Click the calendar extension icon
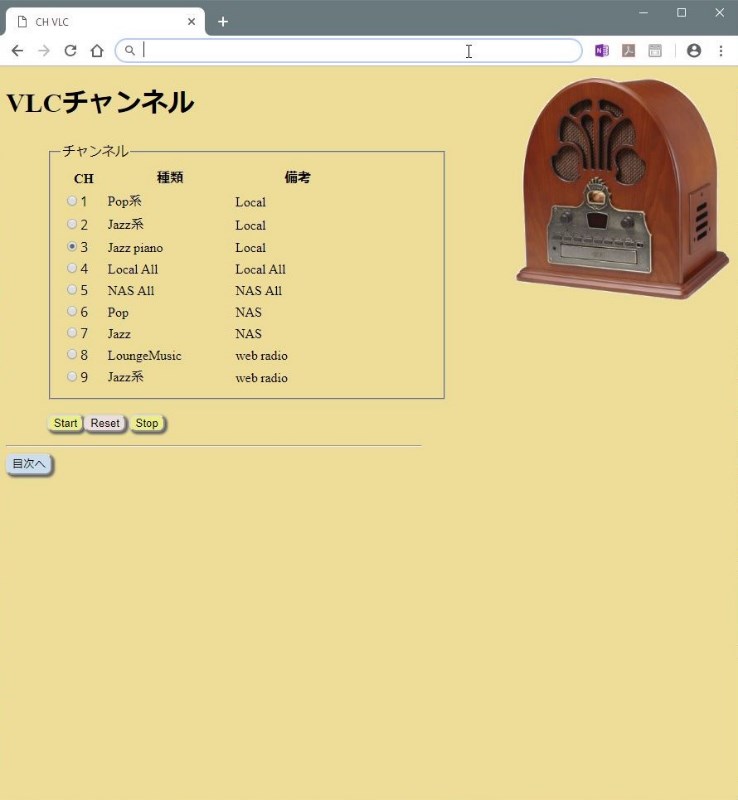The image size is (738, 800). tap(655, 51)
